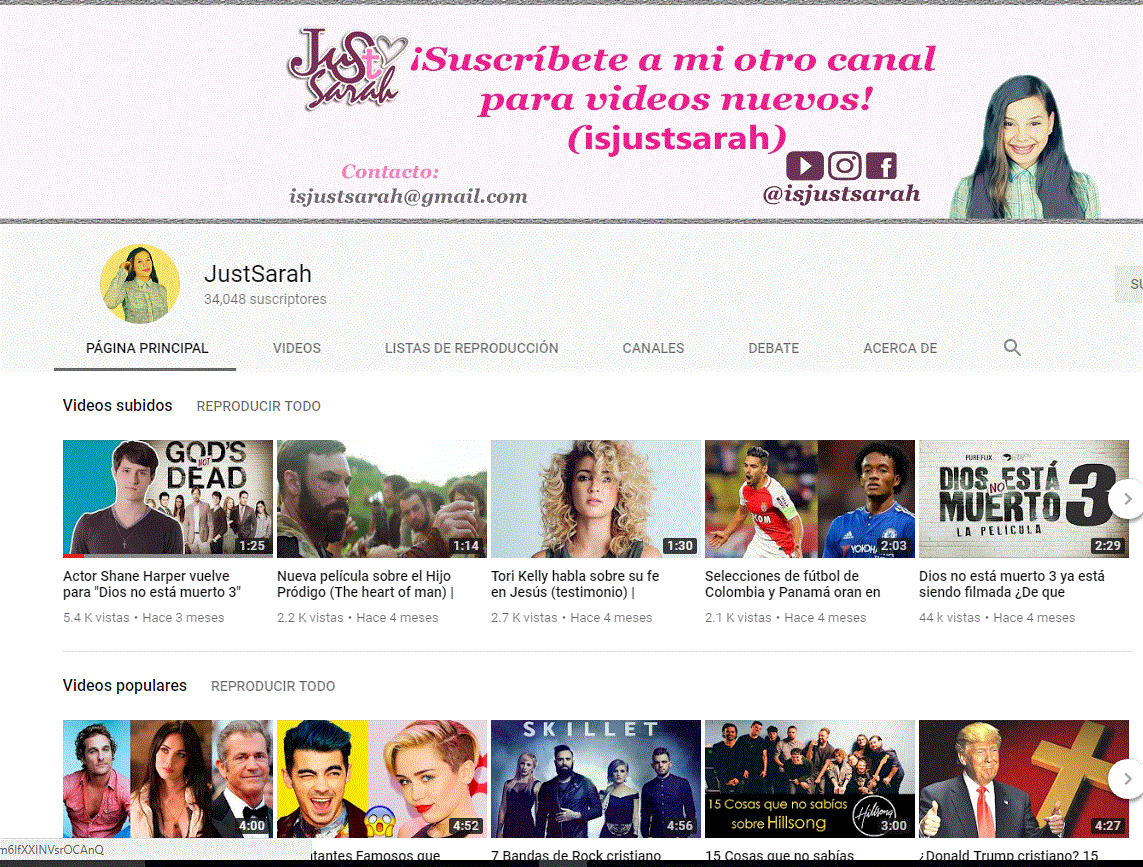Click Reproducir Todo next to Videos subidos
This screenshot has width=1143, height=867.
(259, 406)
